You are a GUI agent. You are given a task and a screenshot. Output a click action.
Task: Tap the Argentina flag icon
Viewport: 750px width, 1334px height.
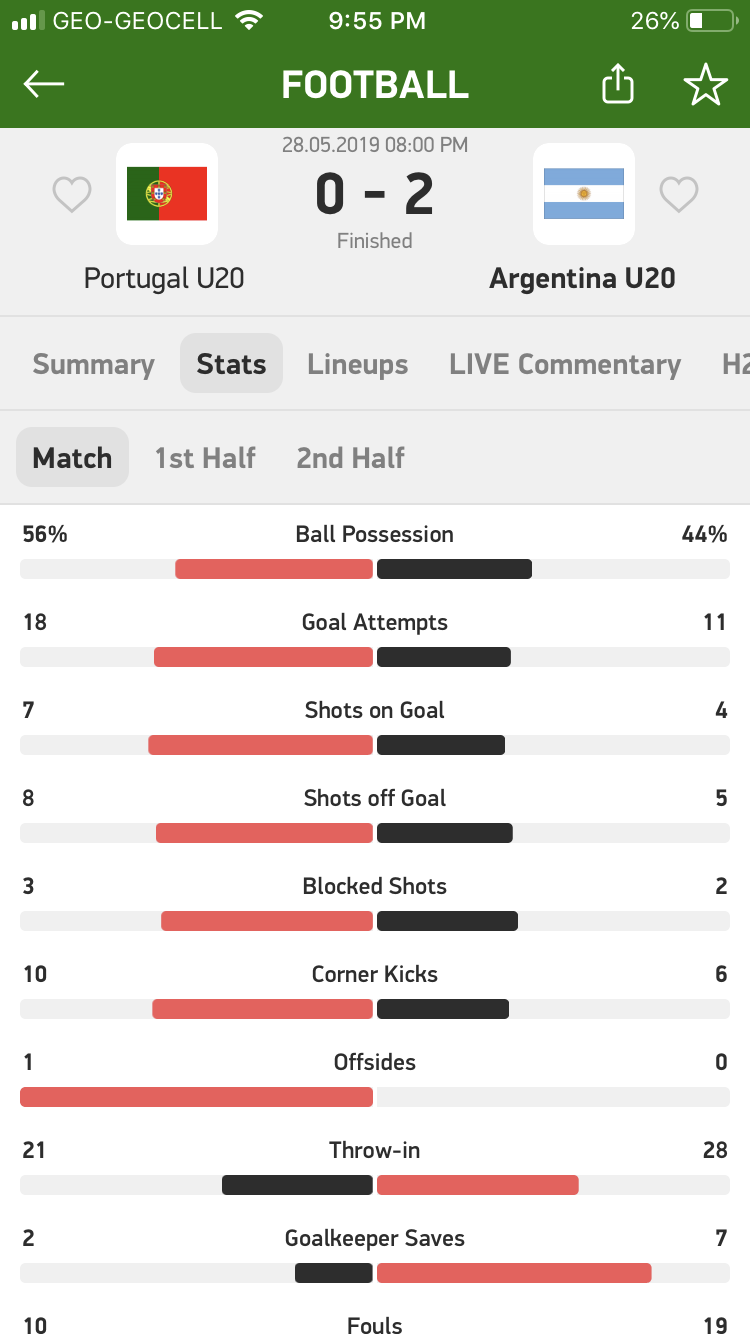click(x=584, y=194)
